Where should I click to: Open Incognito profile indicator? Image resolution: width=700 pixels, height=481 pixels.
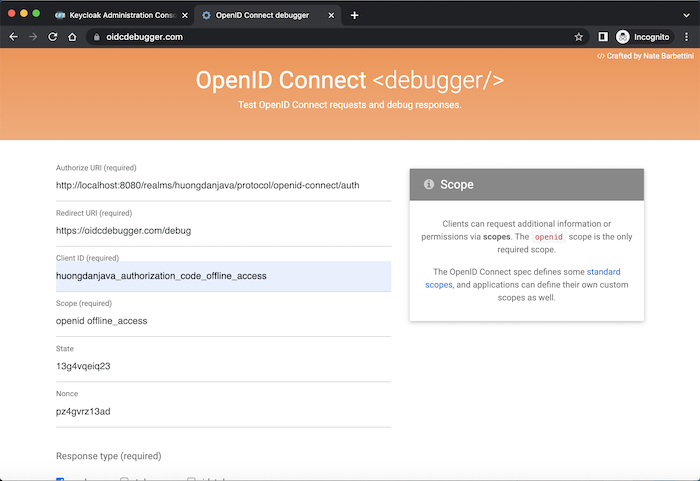[643, 37]
